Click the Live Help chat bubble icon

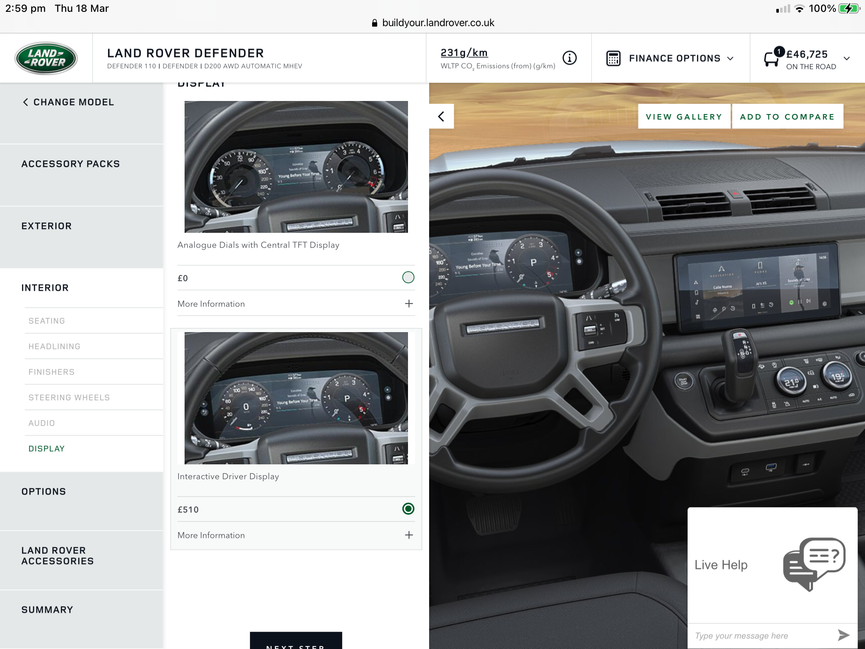tap(814, 563)
